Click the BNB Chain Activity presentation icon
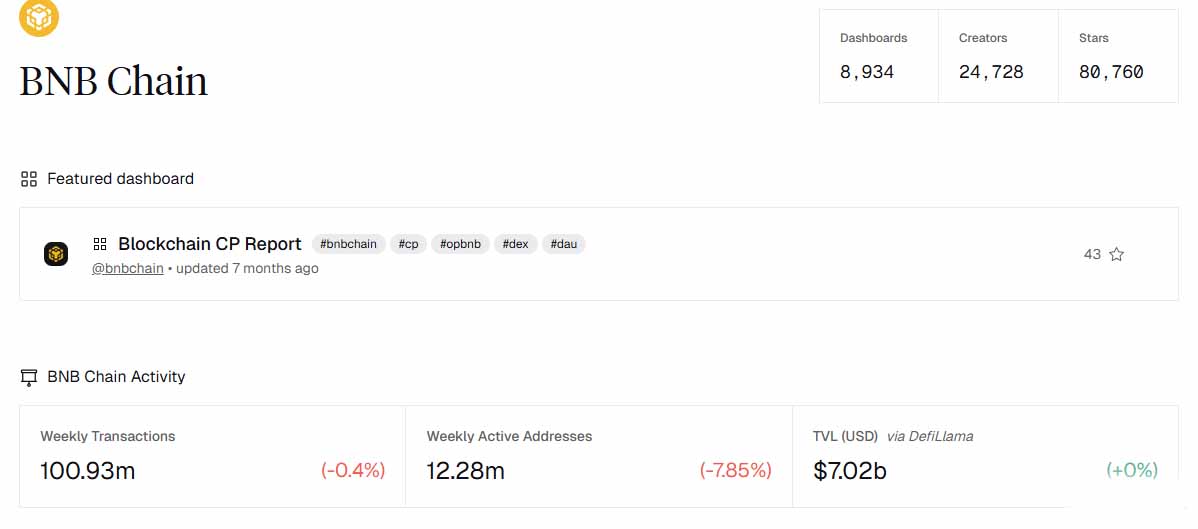 29,377
